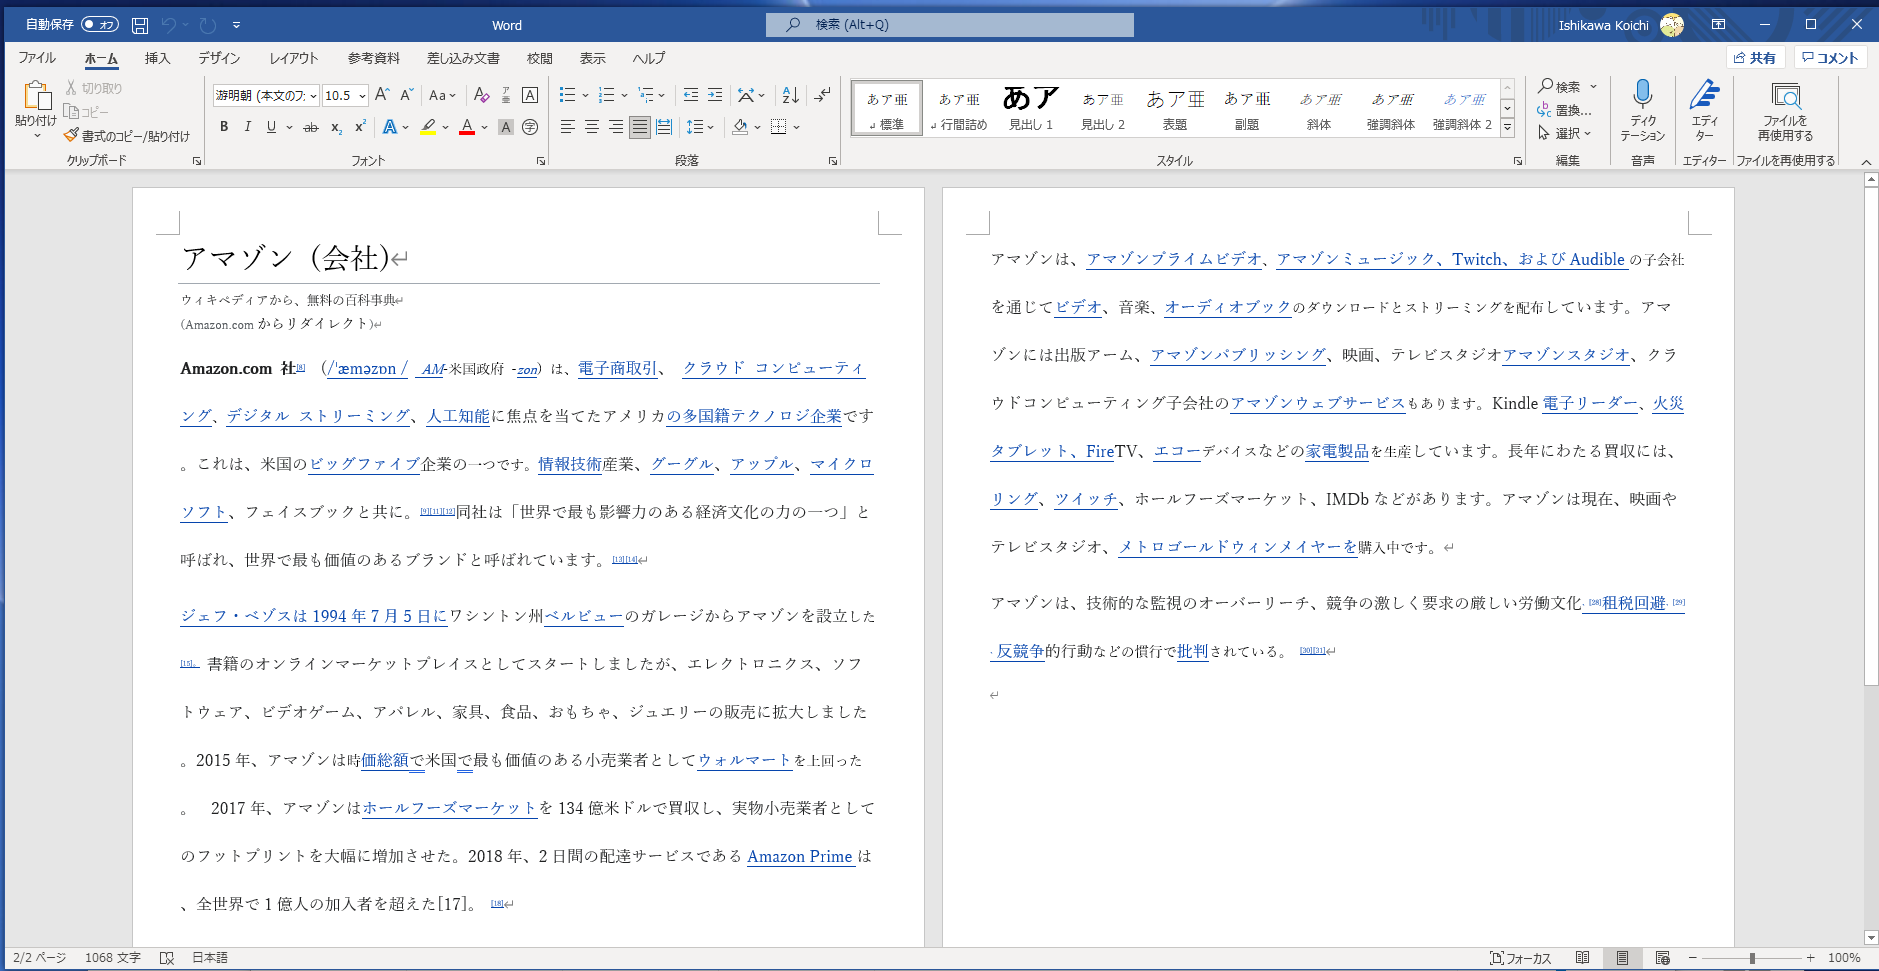This screenshot has width=1879, height=971.
Task: Open the font name dropdown
Action: tap(313, 96)
